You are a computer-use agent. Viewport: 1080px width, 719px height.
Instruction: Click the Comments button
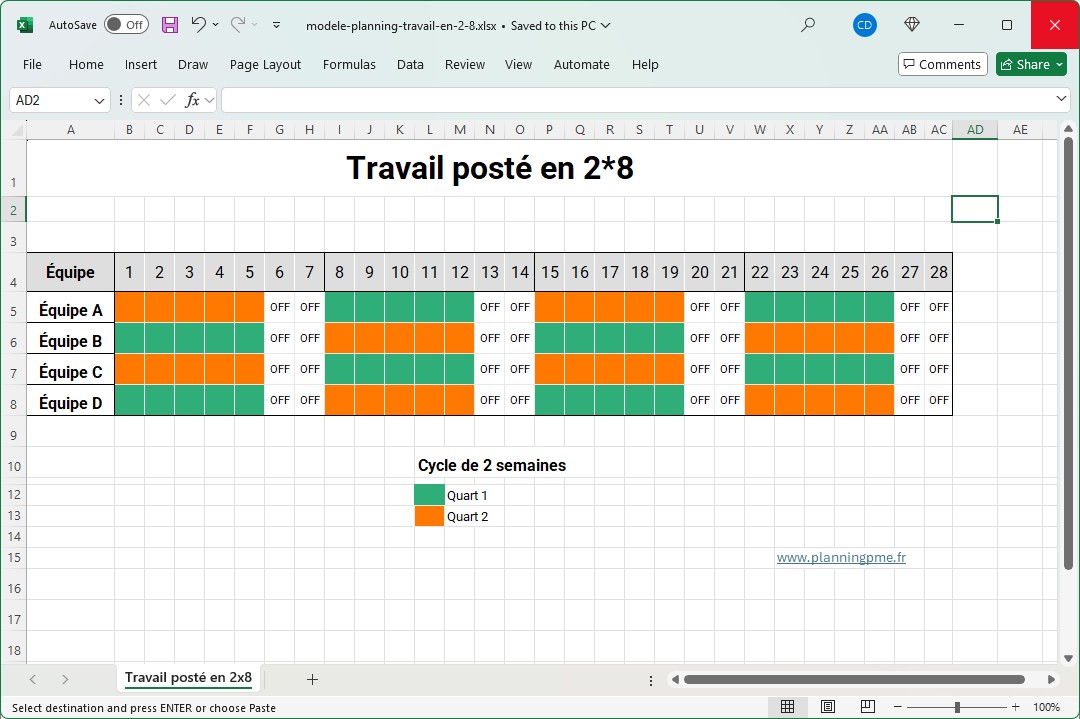click(942, 64)
